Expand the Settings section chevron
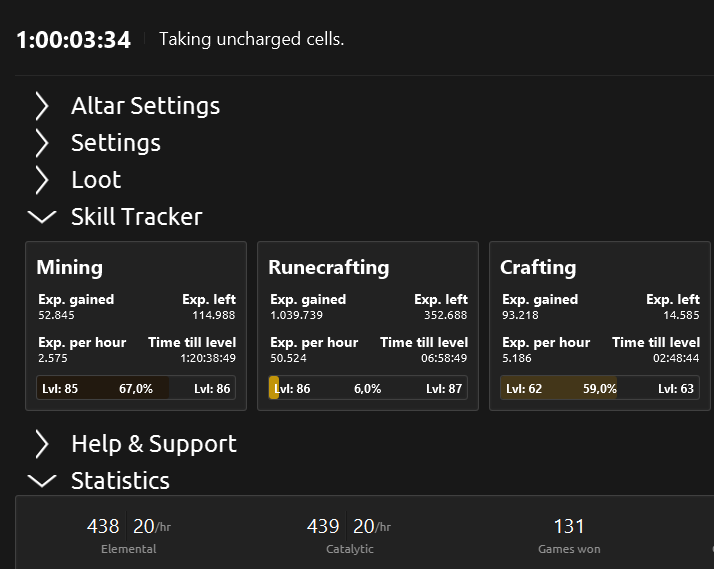The height and width of the screenshot is (569, 714). tap(42, 143)
